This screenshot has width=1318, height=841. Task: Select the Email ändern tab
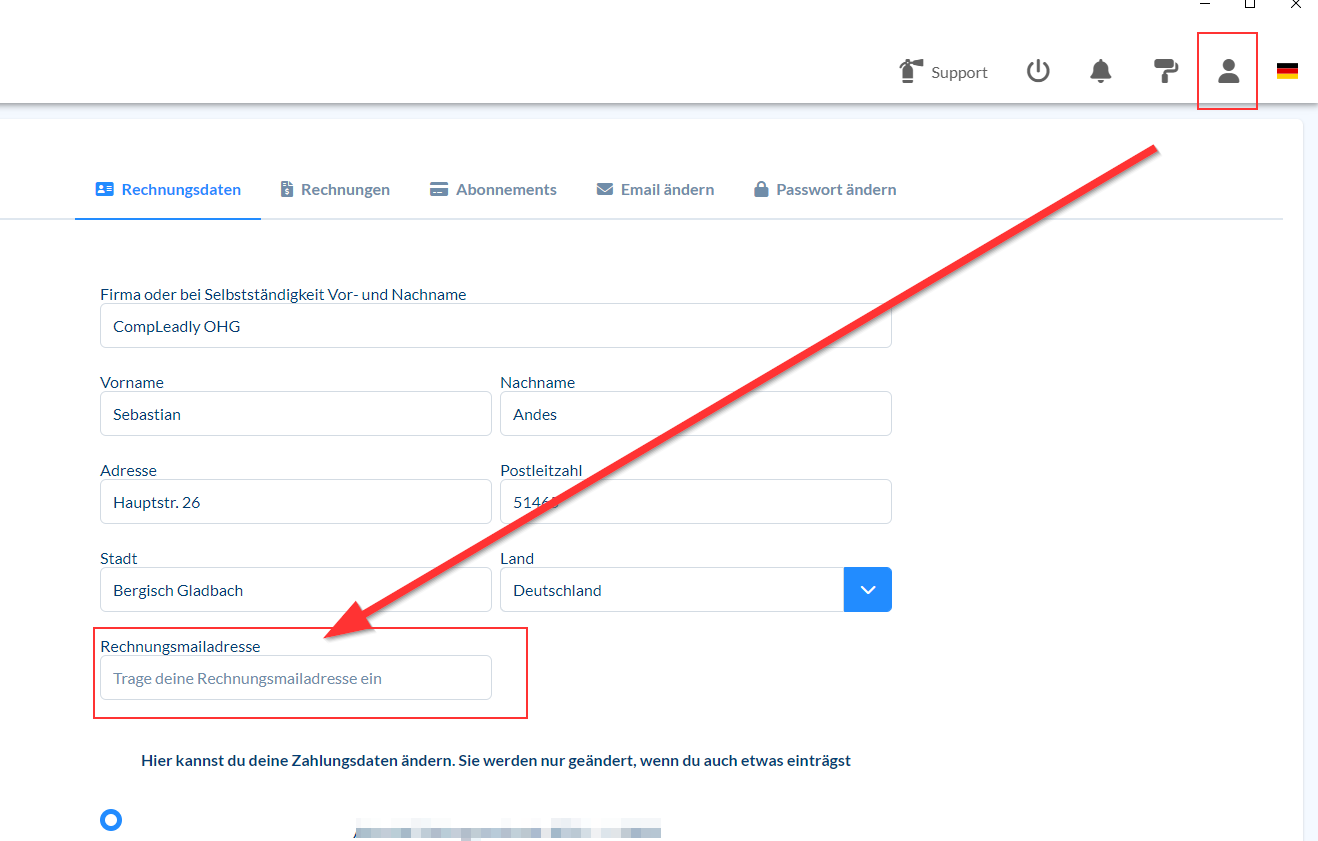tap(655, 190)
